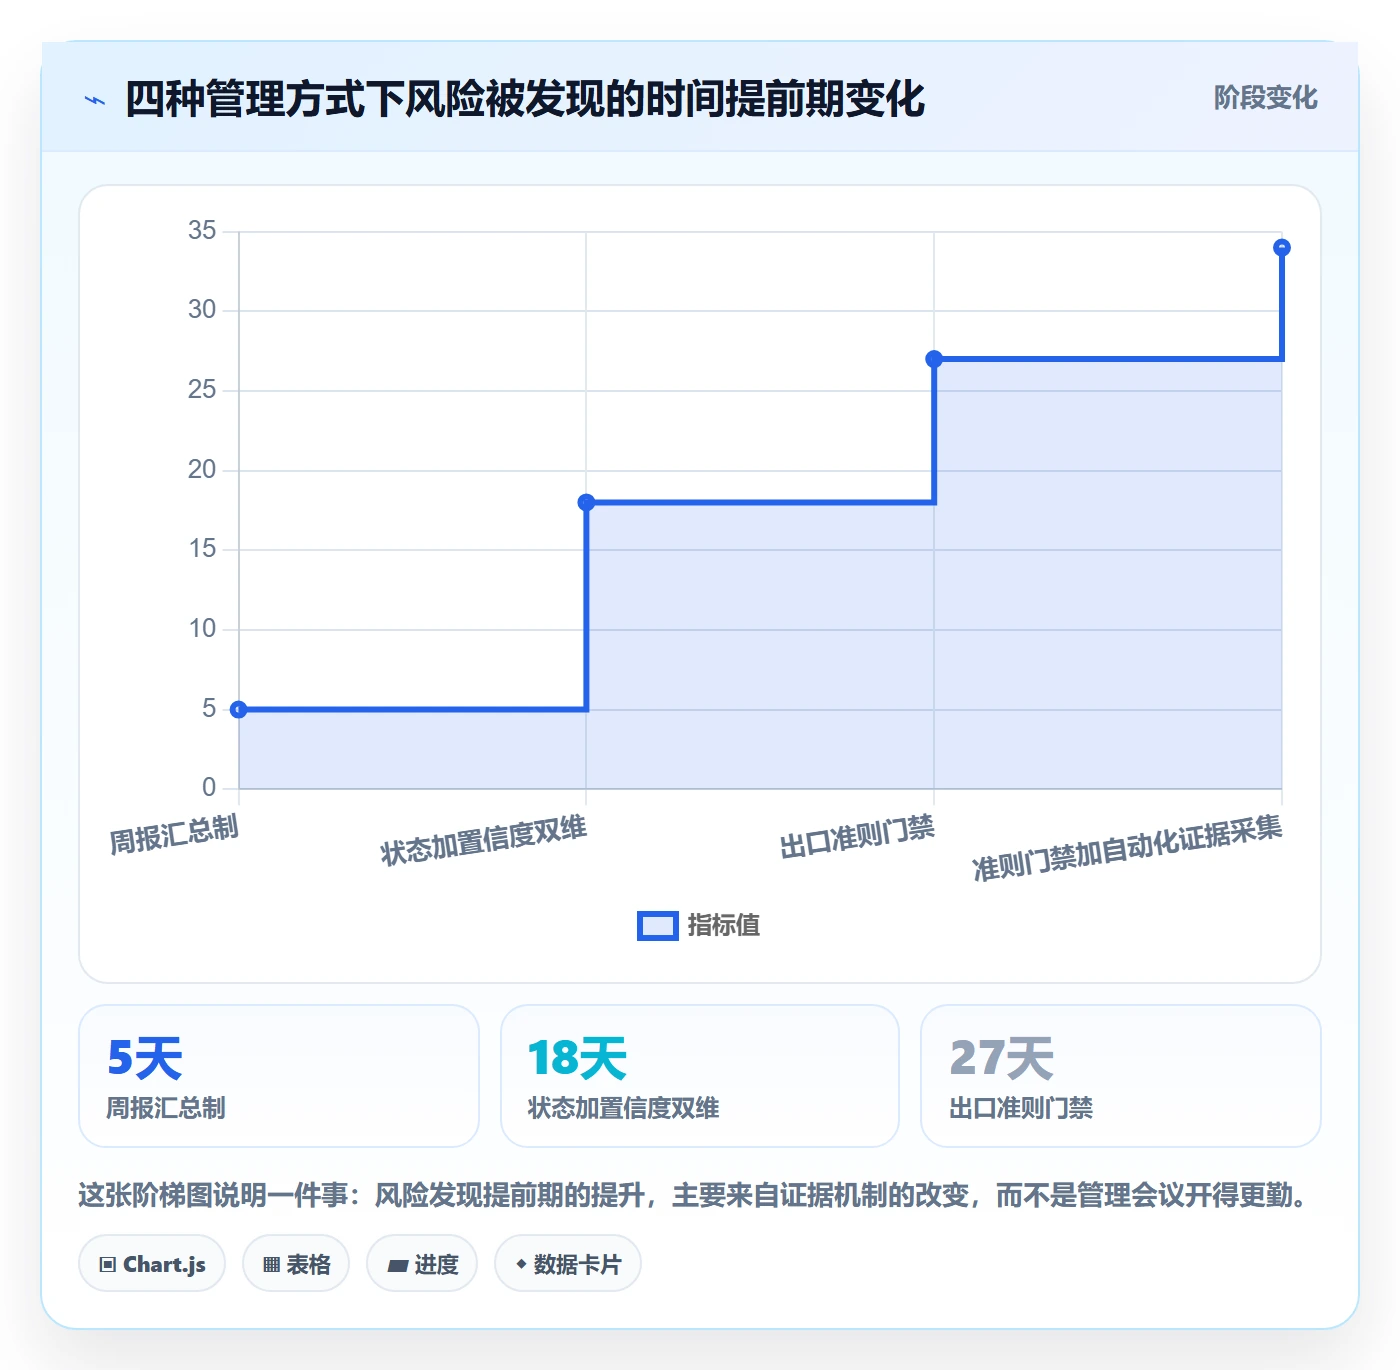Click the y-axis value 35
The width and height of the screenshot is (1400, 1370).
tap(202, 230)
